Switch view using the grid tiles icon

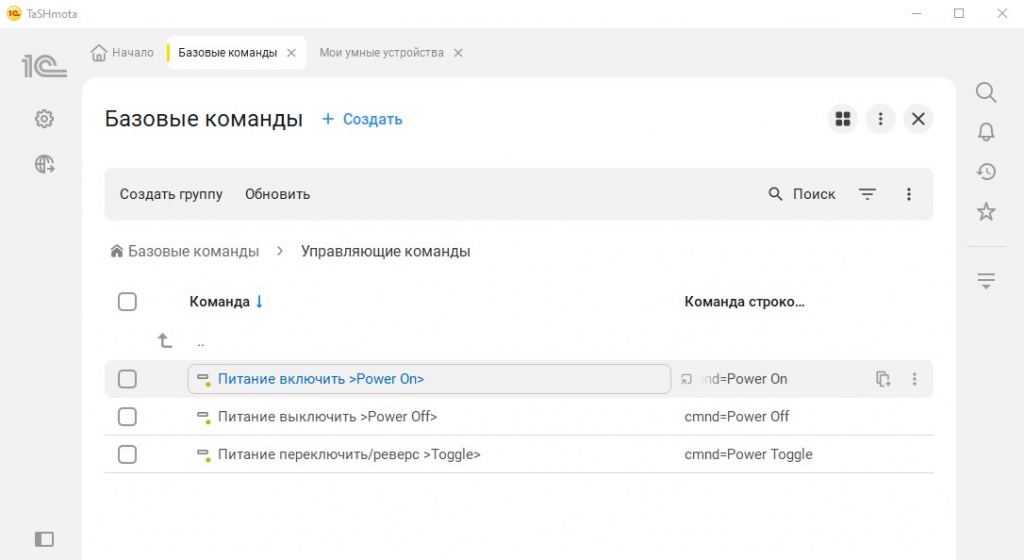point(843,119)
